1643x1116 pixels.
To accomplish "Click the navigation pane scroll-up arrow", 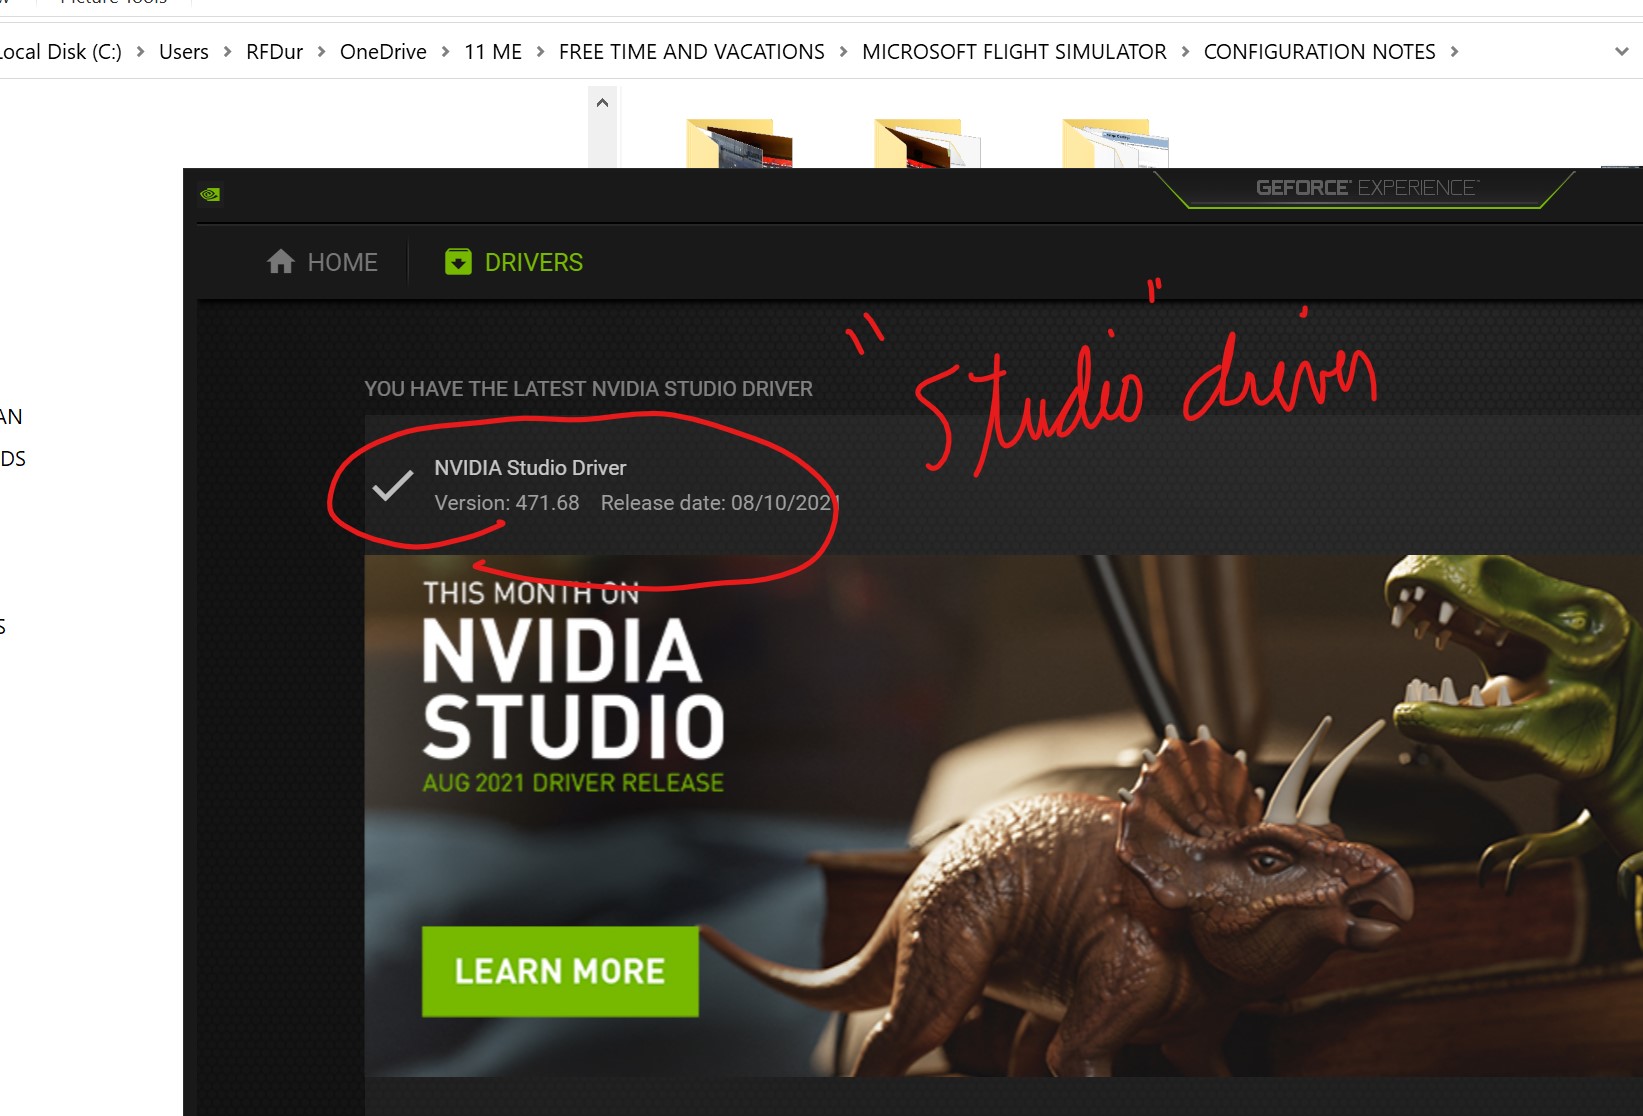I will click(x=602, y=103).
